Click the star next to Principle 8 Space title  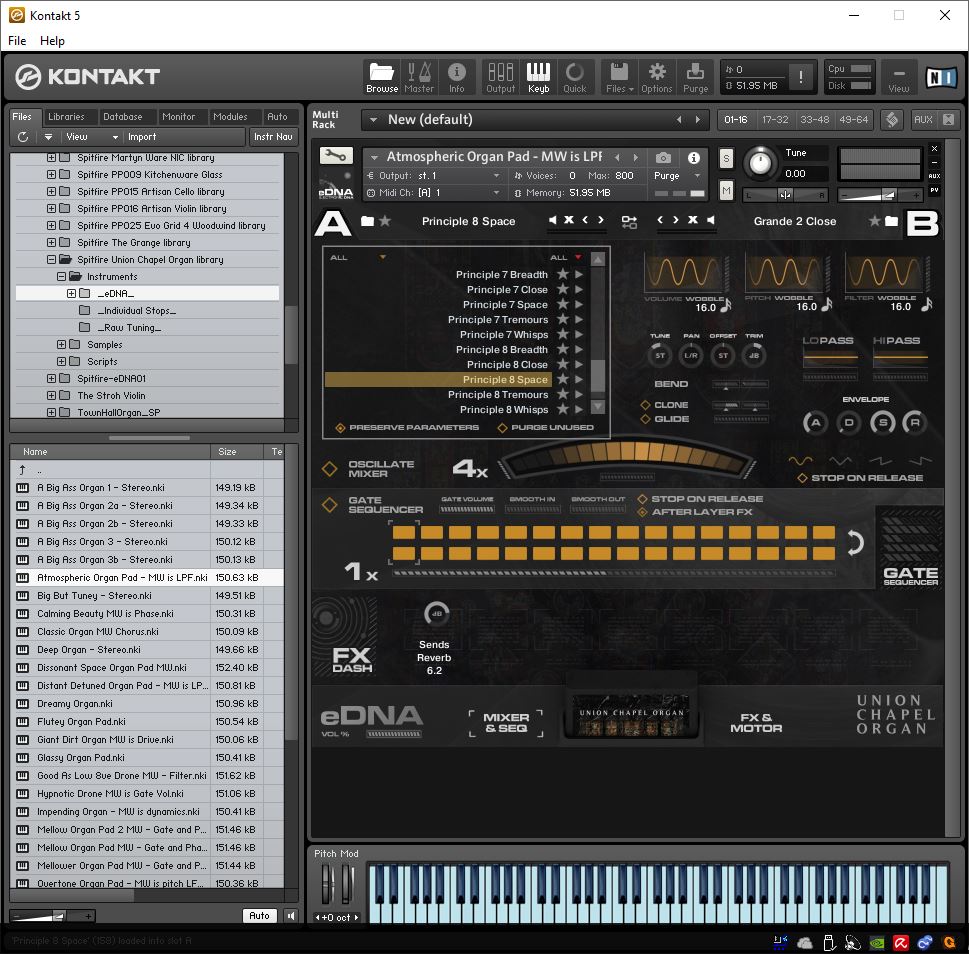(x=385, y=221)
